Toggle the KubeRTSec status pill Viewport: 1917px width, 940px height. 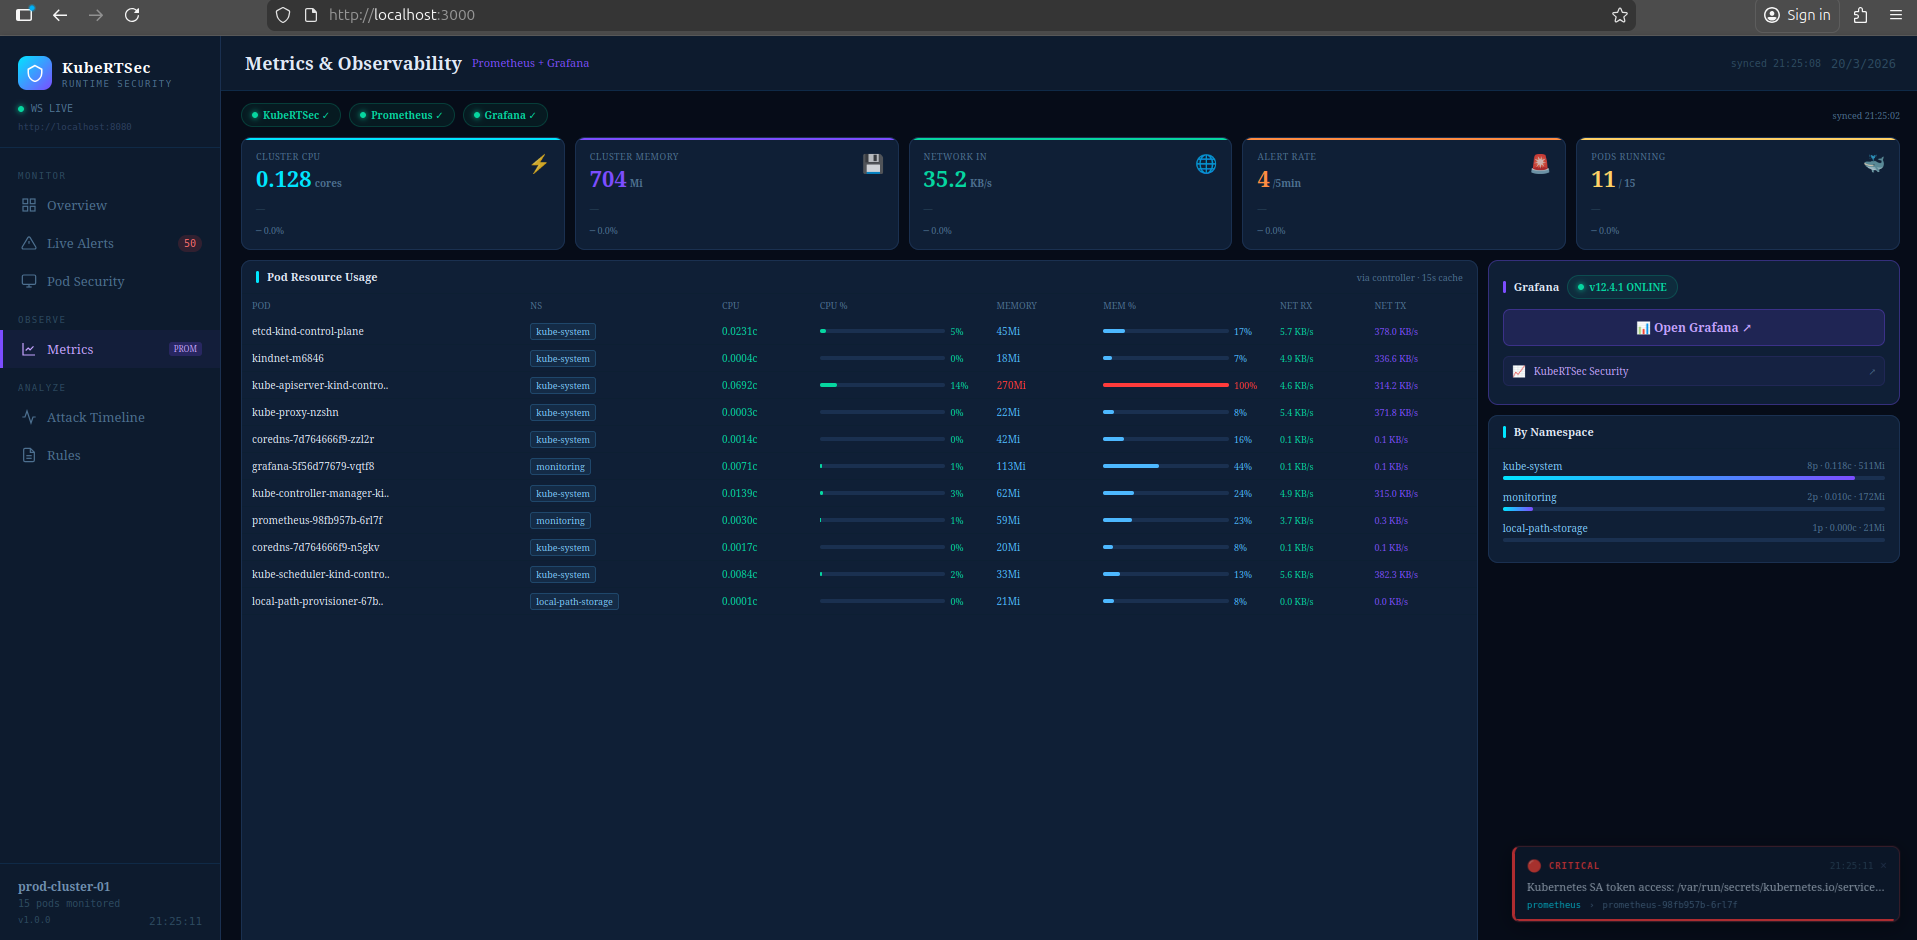(x=290, y=115)
